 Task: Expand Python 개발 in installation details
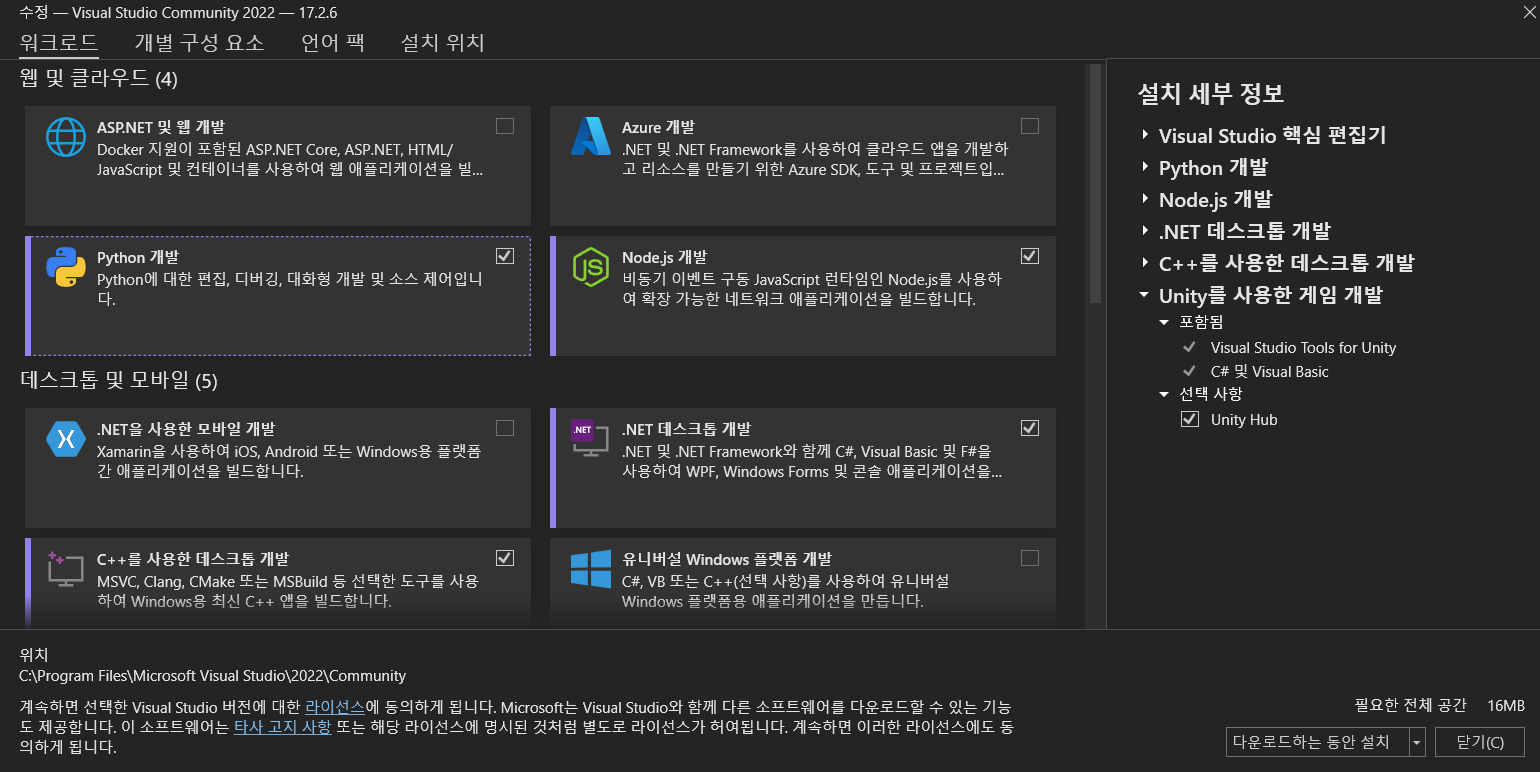click(x=1145, y=167)
